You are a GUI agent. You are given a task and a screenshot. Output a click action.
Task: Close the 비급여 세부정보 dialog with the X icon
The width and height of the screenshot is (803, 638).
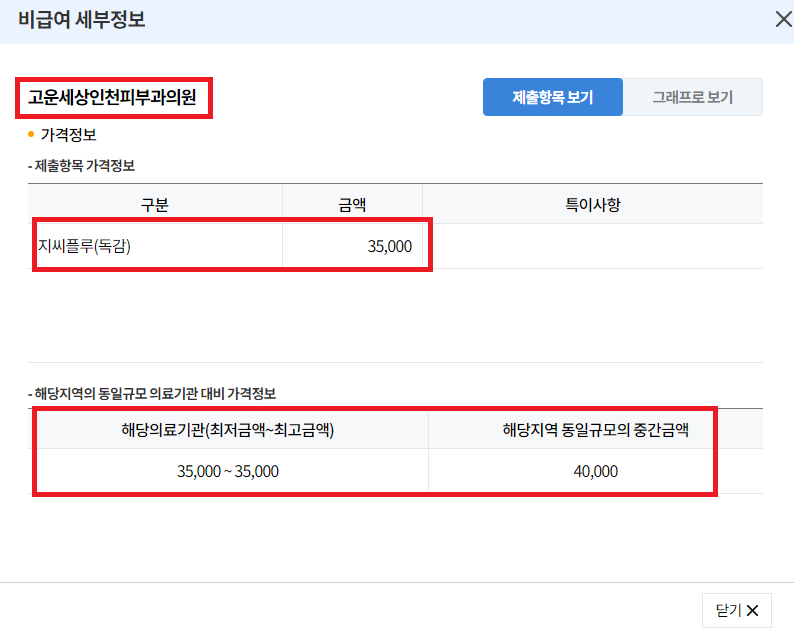coord(783,19)
